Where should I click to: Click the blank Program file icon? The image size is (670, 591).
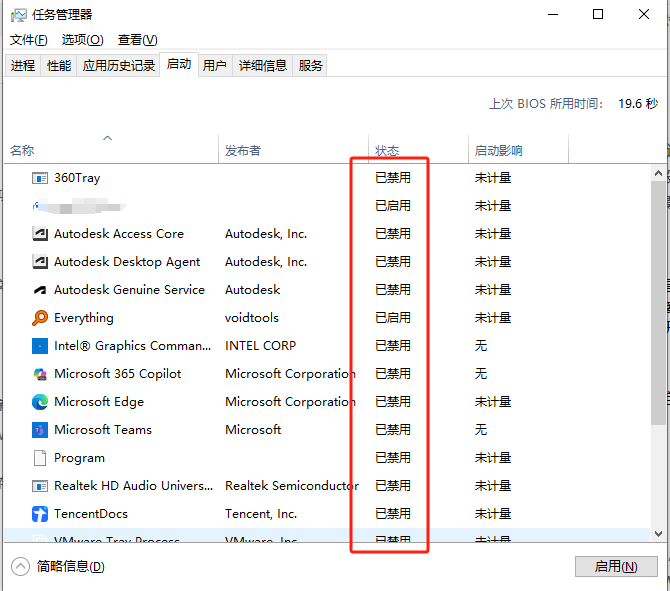click(40, 458)
